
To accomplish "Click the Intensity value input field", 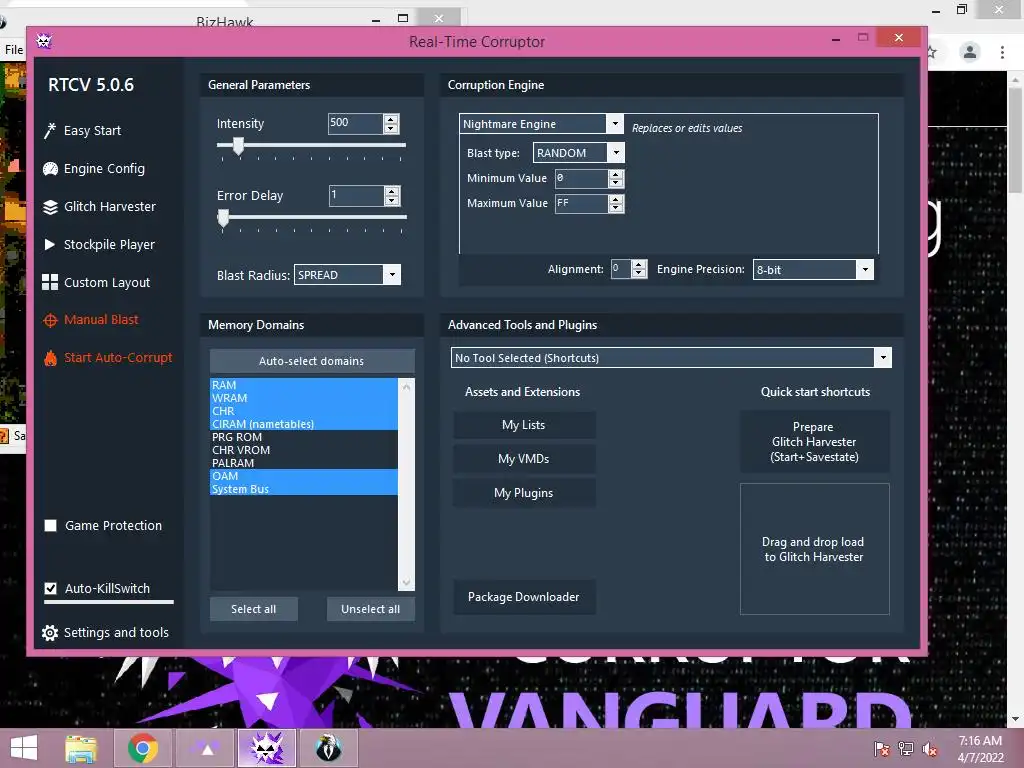I will click(x=355, y=123).
